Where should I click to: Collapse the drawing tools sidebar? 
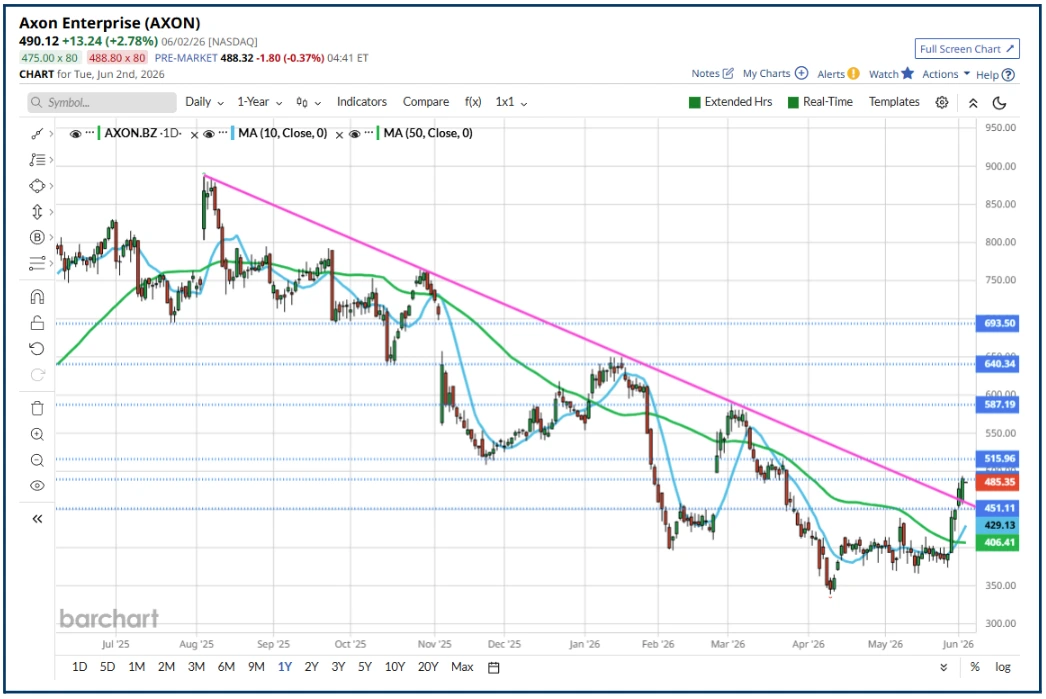tap(37, 519)
